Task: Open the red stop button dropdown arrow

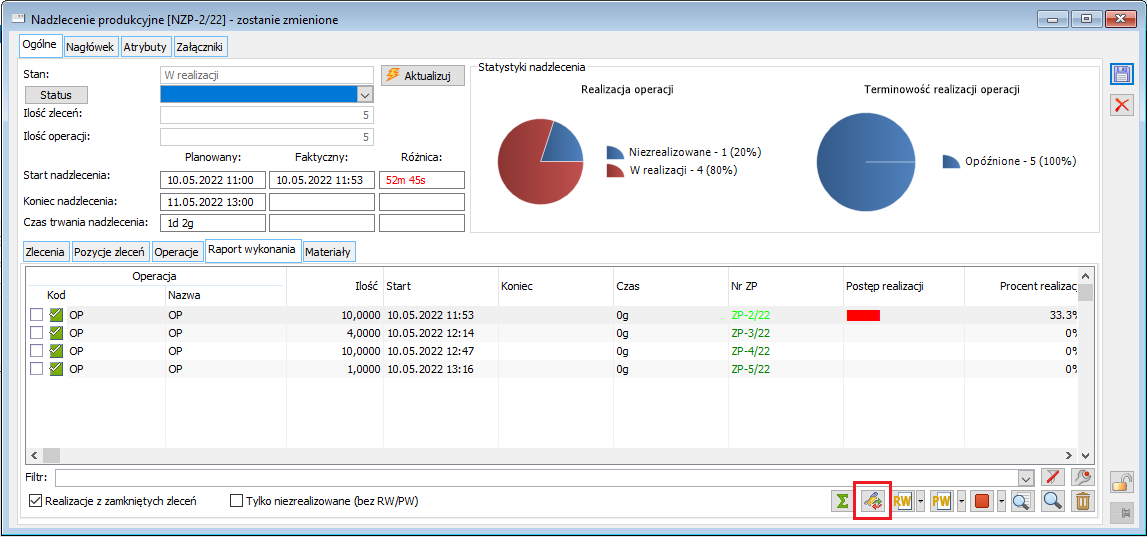Action: coord(1000,501)
